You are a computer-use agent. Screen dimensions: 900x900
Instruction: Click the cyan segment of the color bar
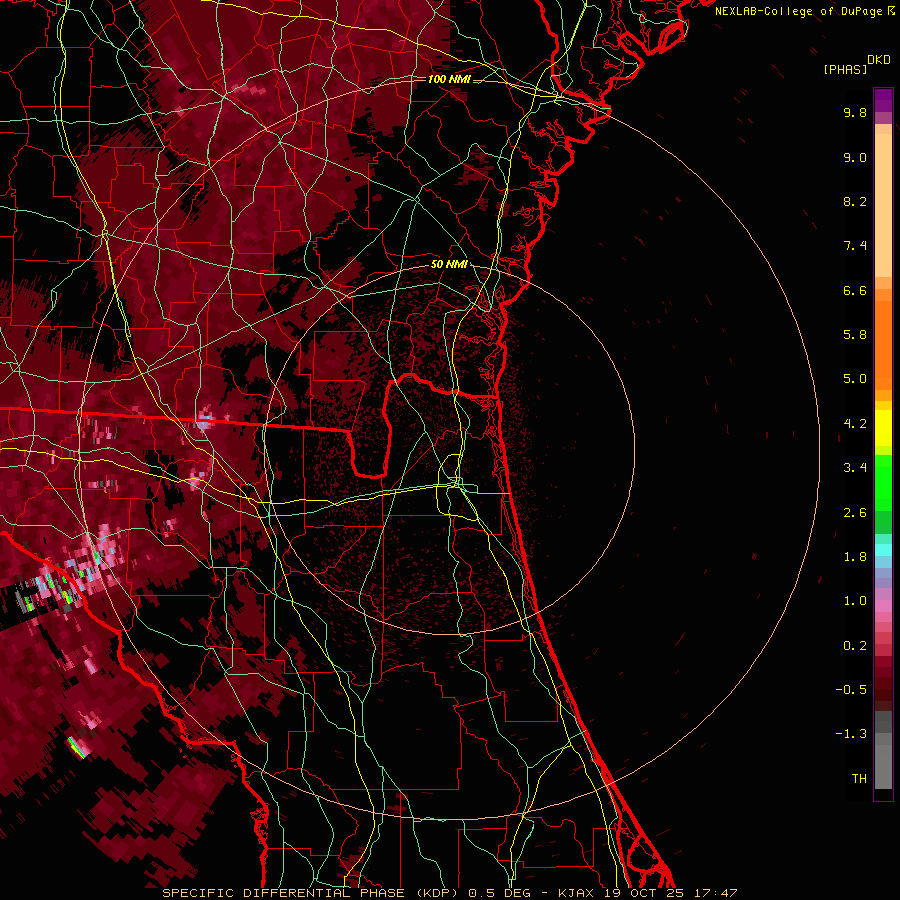883,550
